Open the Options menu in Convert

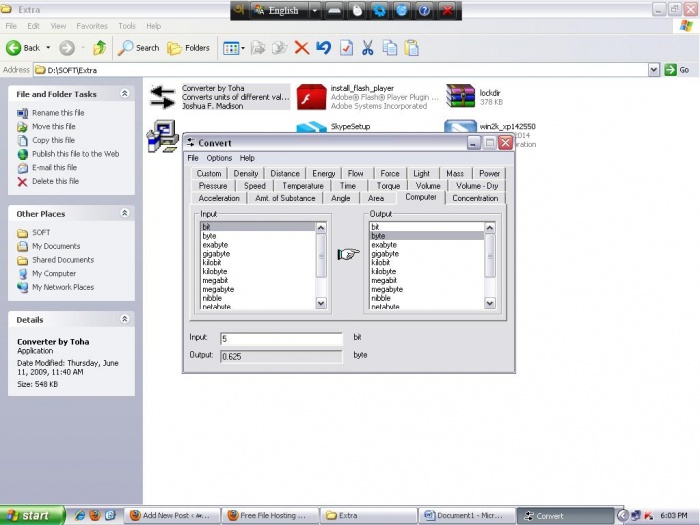pyautogui.click(x=219, y=158)
